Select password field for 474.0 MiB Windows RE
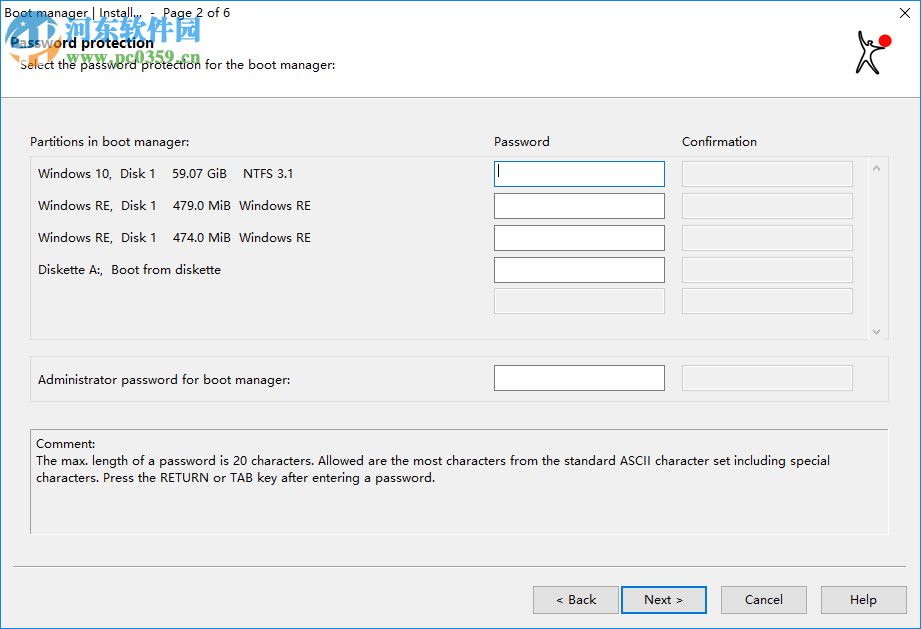921x629 pixels. click(x=579, y=238)
